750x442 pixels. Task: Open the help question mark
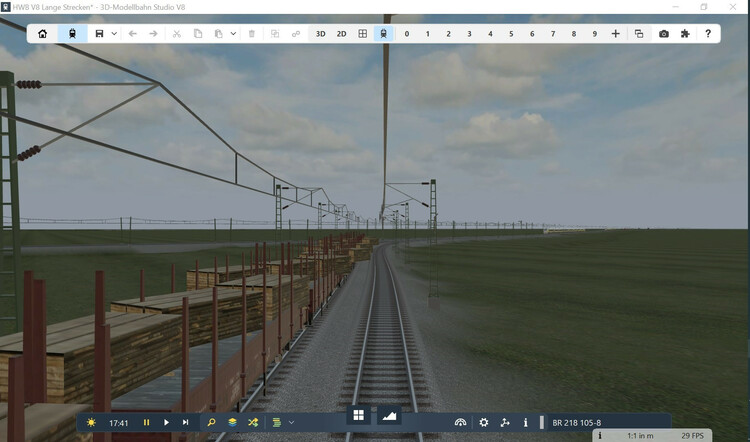[x=708, y=33]
